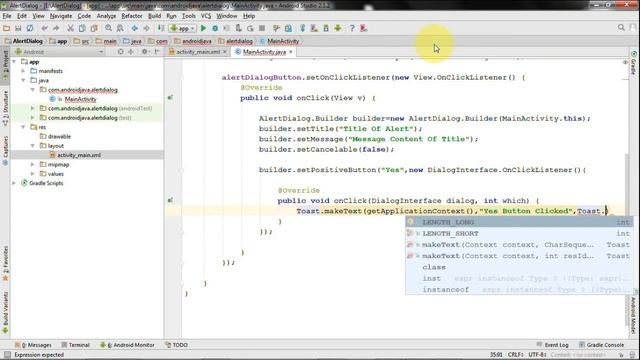
Task: Open the Android project view dropdown
Action: tap(59, 52)
